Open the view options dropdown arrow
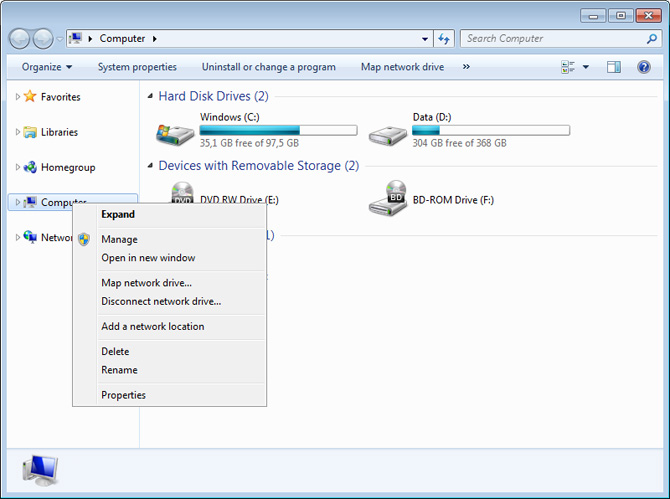 (586, 67)
